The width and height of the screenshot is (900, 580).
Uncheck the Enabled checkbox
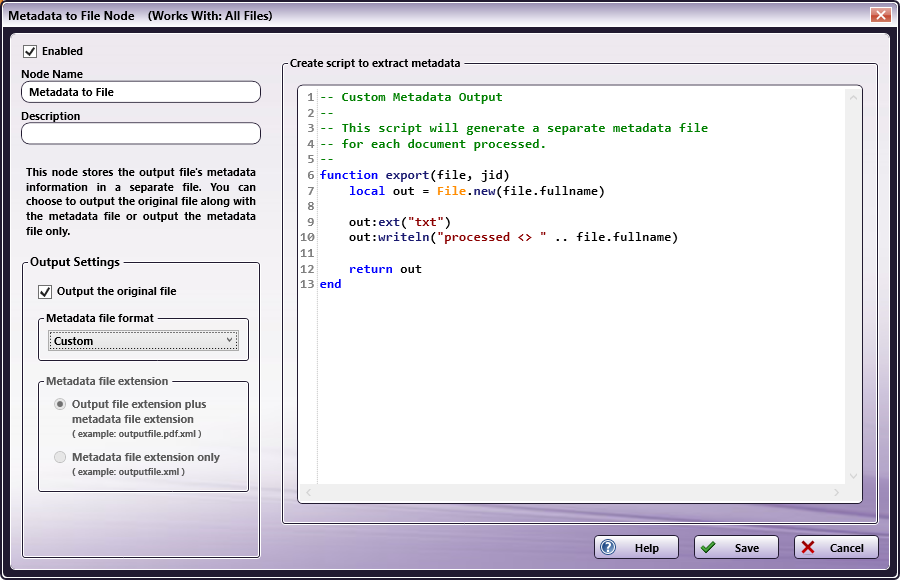[x=30, y=52]
